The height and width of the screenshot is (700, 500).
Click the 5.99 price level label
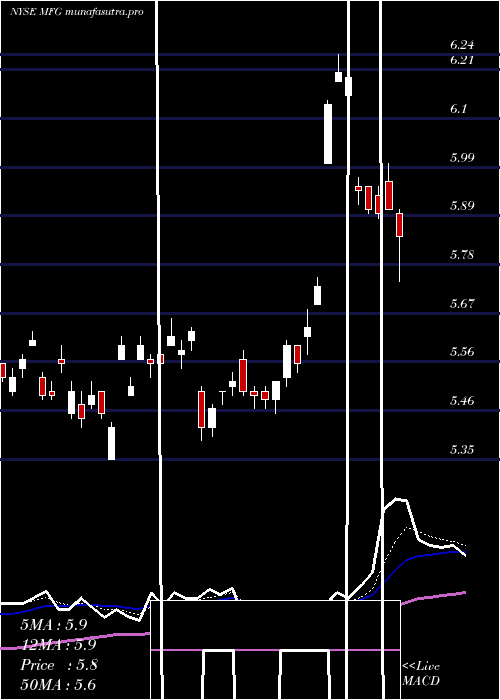462,157
